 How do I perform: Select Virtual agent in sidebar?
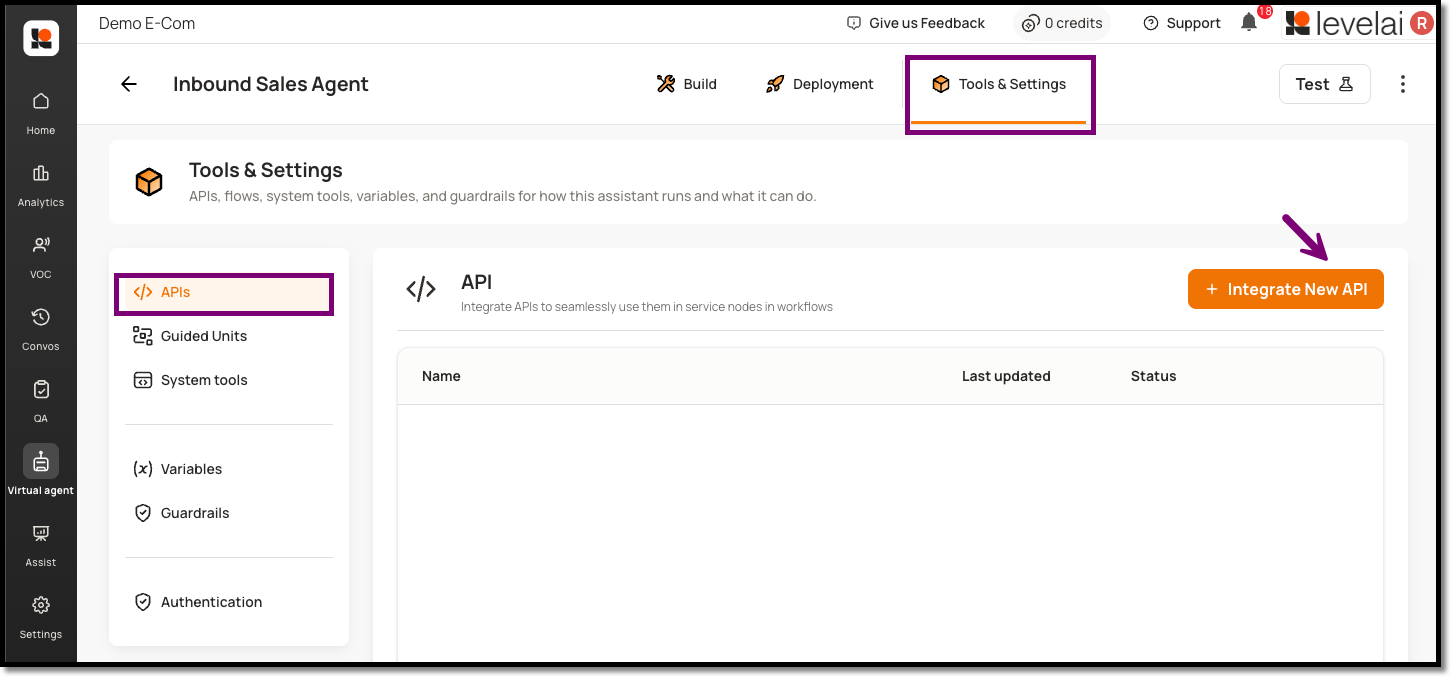[41, 471]
